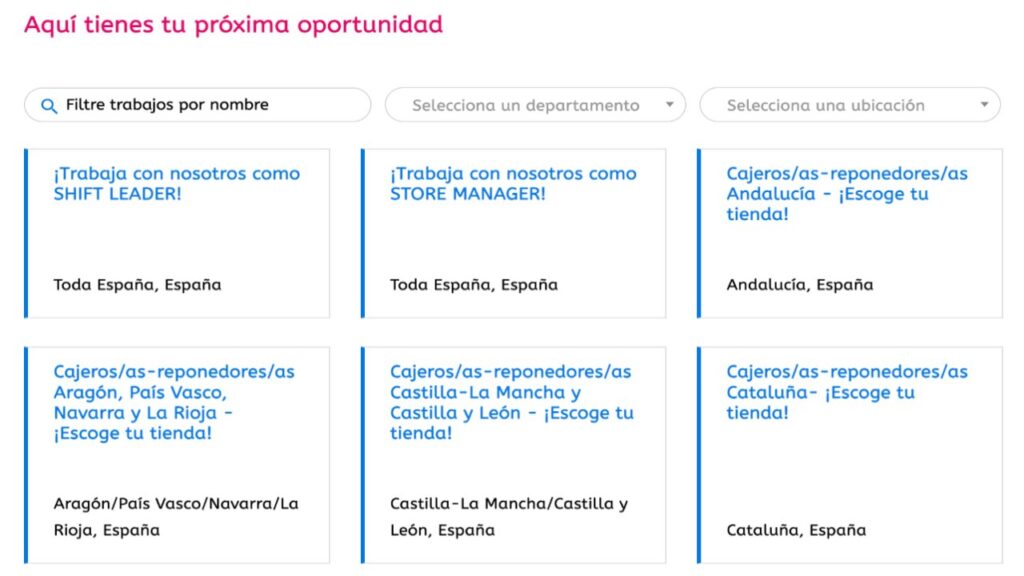Click the blue accent bar on the STORE MANAGER card
The height and width of the screenshot is (576, 1024).
tap(361, 232)
